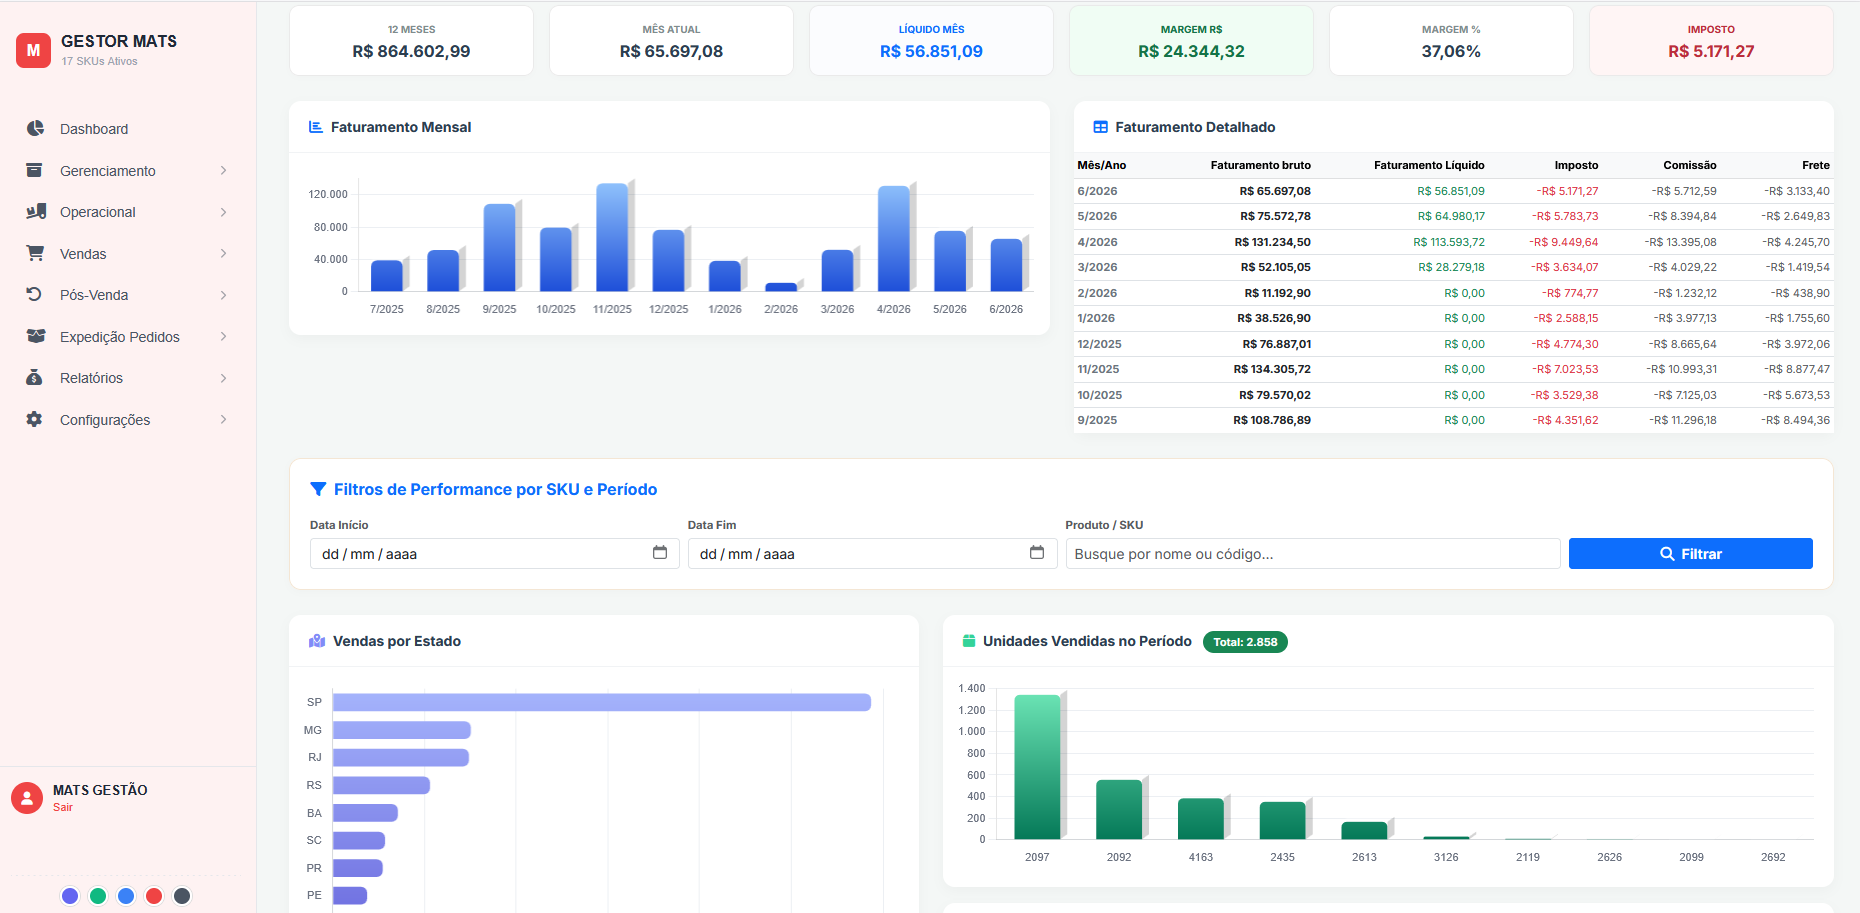Click the Vendas shopping cart icon
Viewport: 1860px width, 913px height.
pyautogui.click(x=35, y=253)
